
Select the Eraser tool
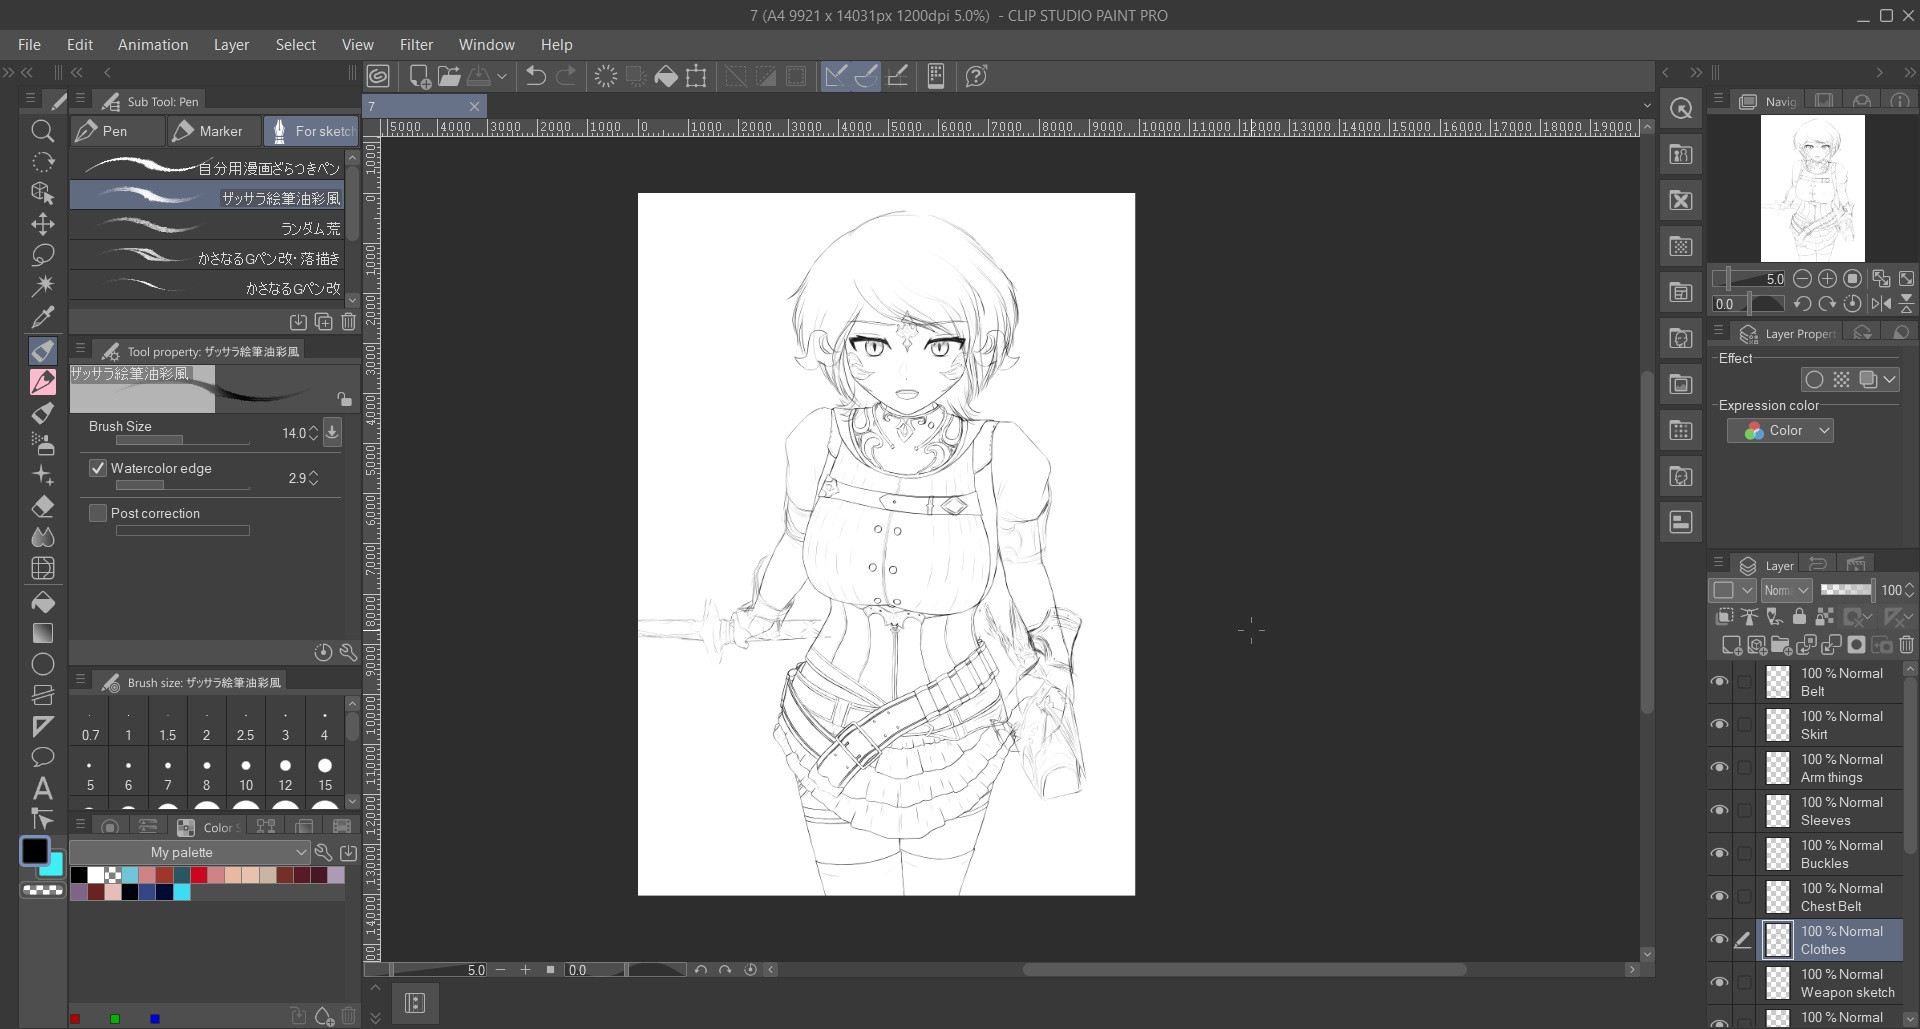coord(42,506)
